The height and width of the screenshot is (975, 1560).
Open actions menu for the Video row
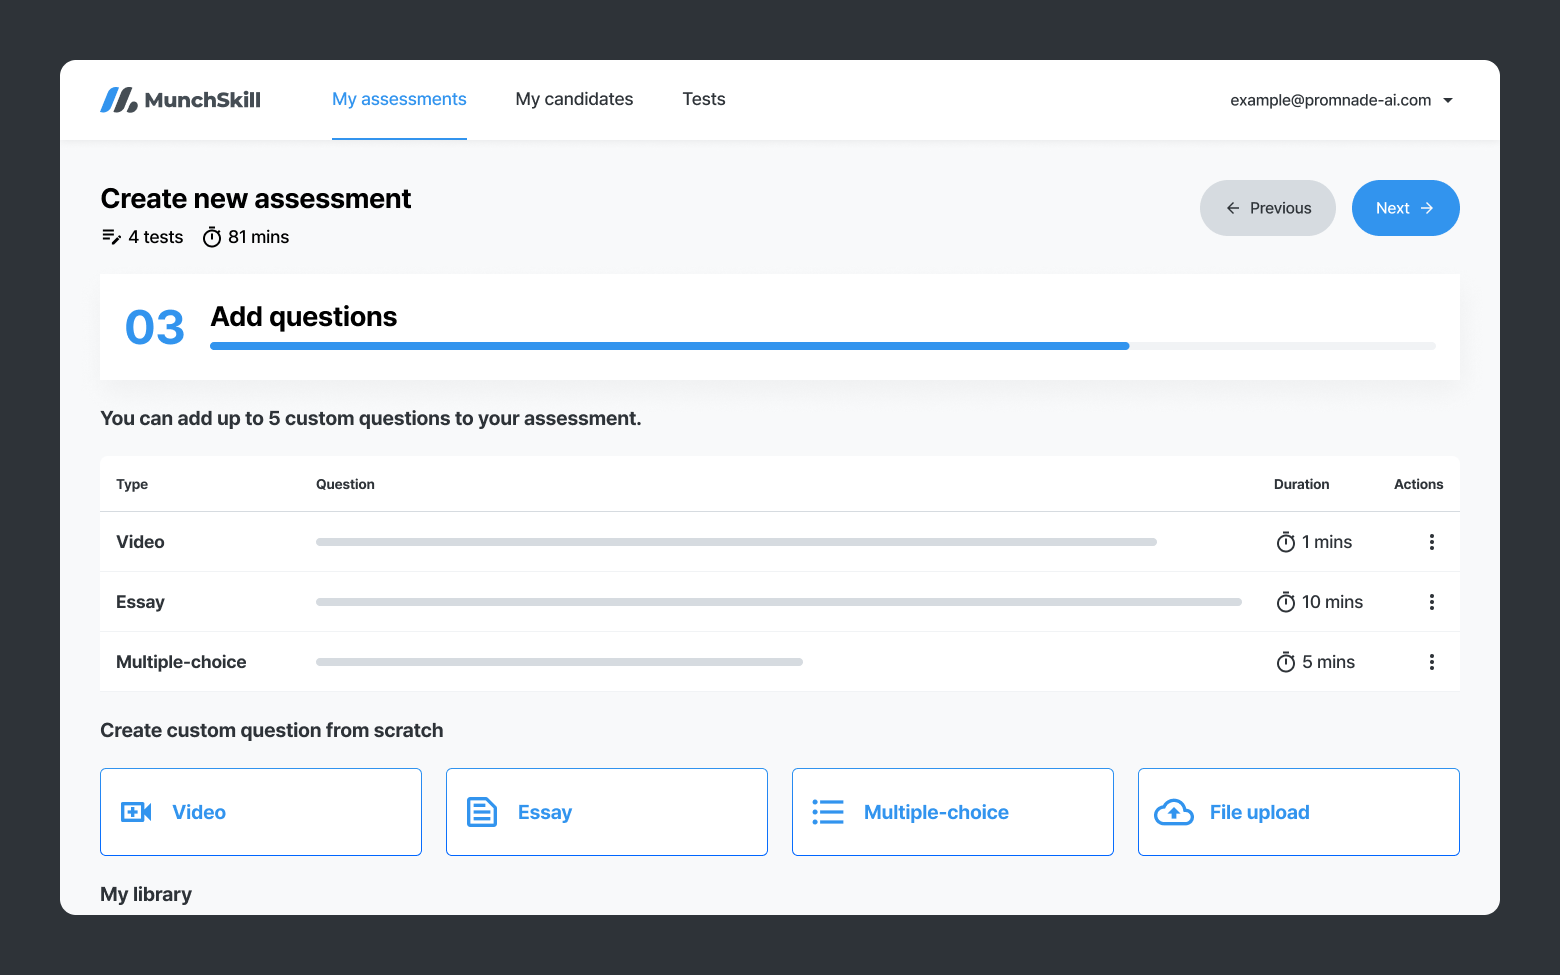coord(1432,542)
